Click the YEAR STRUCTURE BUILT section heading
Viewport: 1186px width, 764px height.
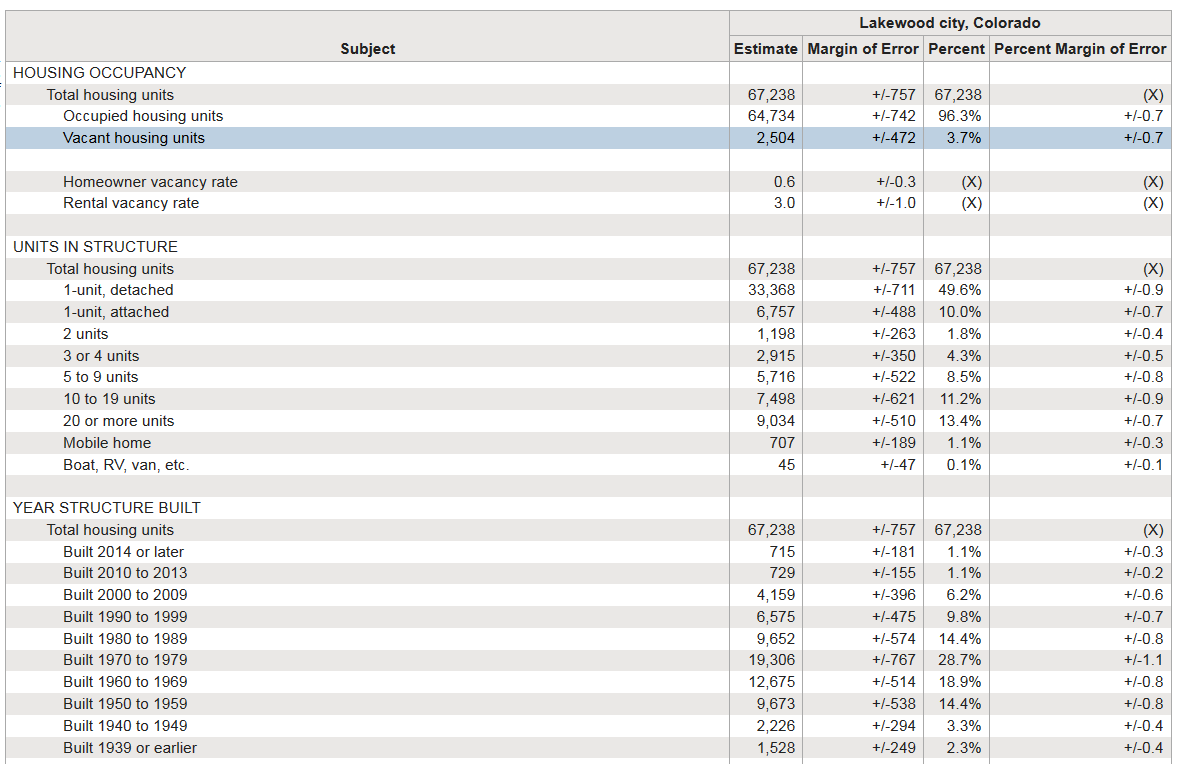(x=107, y=508)
